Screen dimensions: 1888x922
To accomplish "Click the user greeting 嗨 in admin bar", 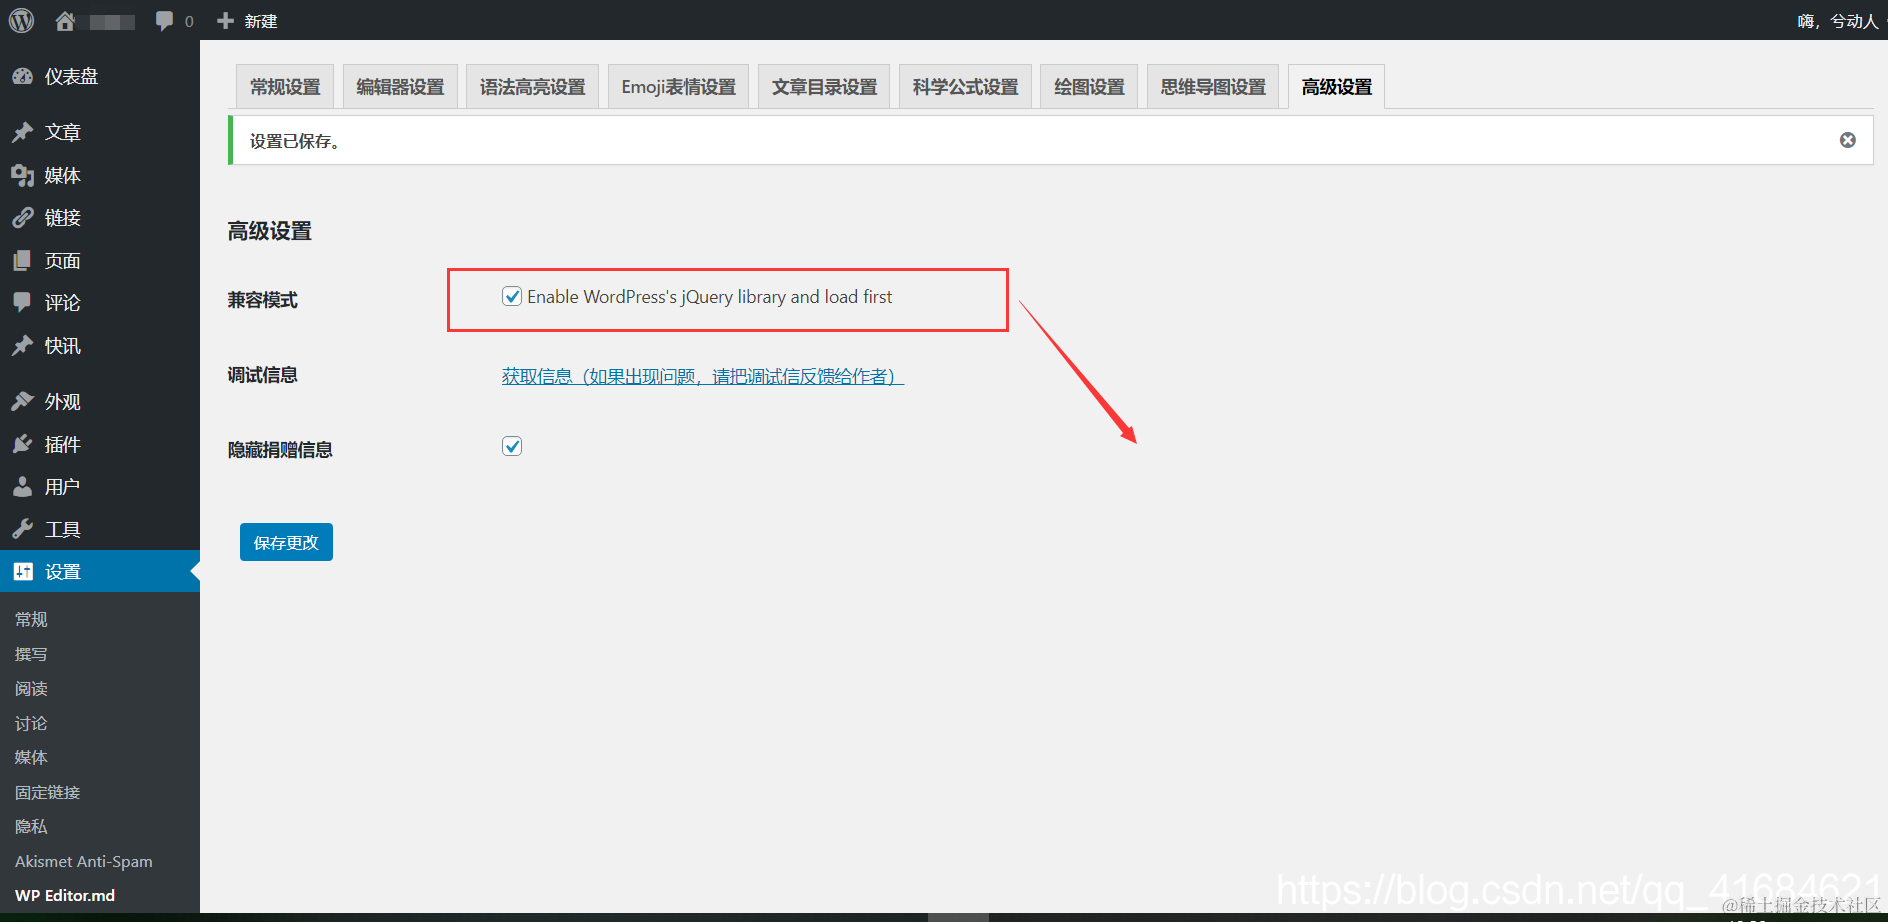I will (1837, 21).
